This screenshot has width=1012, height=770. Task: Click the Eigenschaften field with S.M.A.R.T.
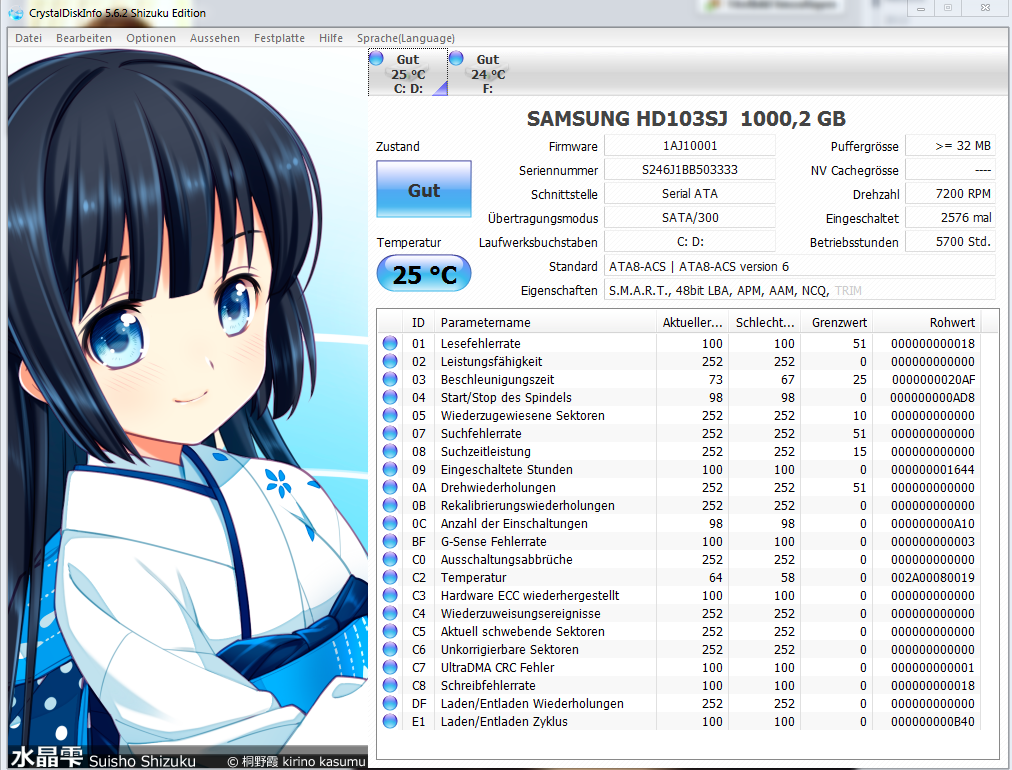800,290
